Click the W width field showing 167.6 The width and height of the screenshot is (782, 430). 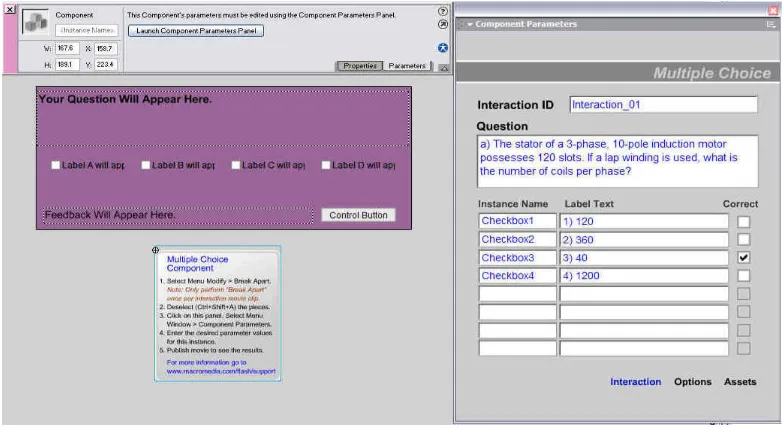coord(67,48)
